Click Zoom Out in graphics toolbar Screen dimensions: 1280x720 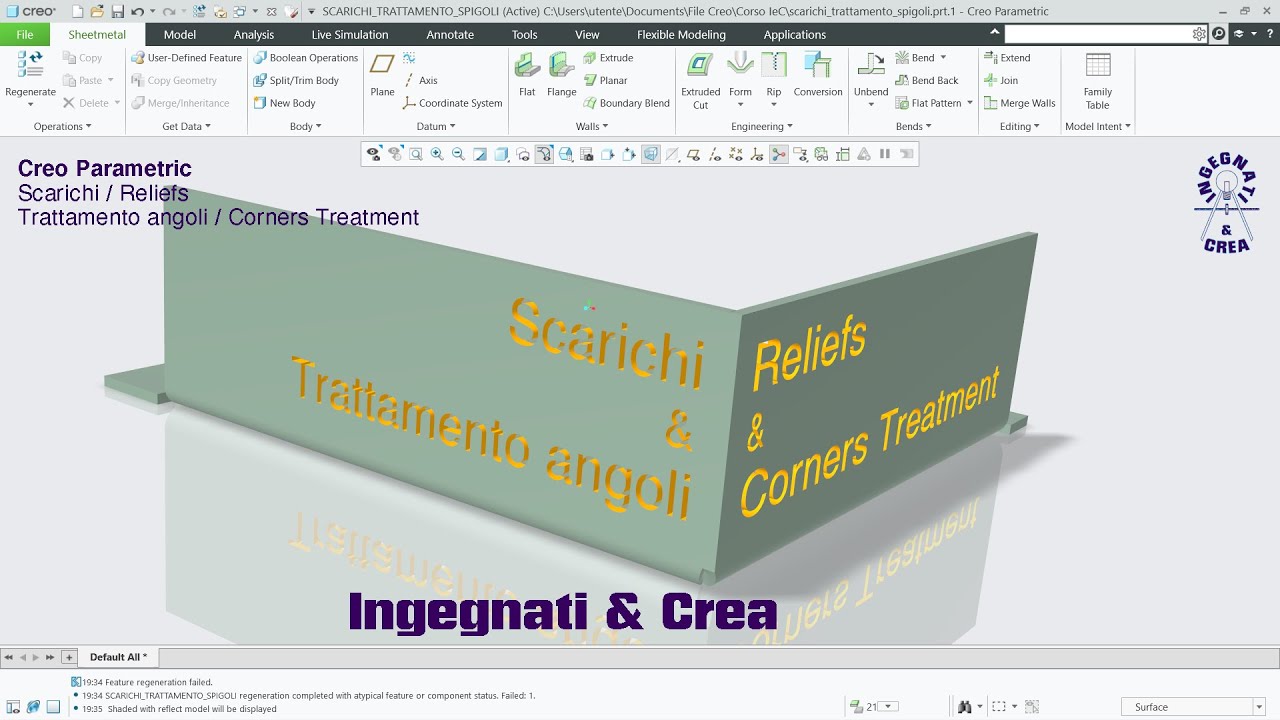click(458, 154)
